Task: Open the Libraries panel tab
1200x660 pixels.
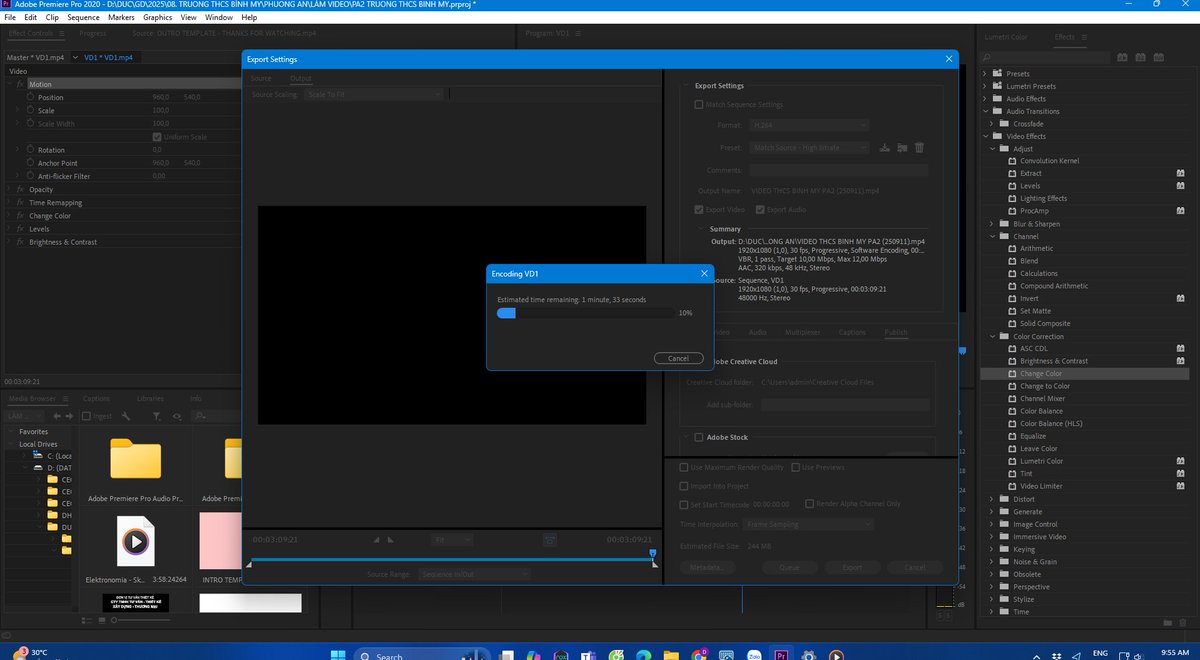Action: click(150, 398)
